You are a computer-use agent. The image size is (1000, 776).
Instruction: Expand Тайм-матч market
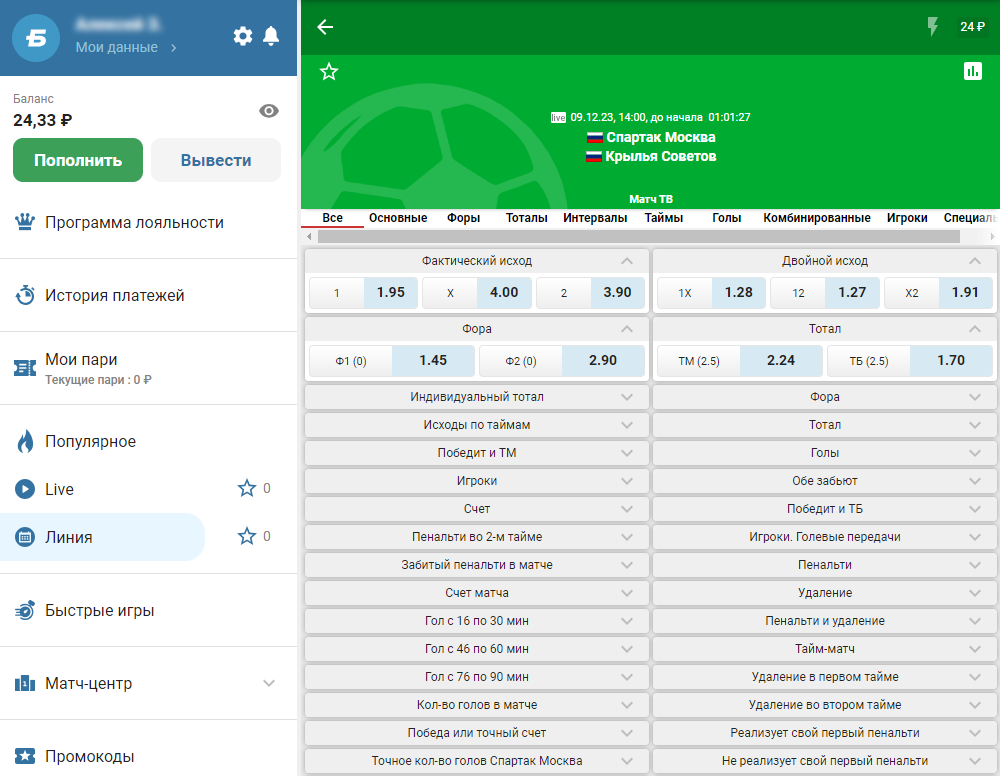(825, 649)
